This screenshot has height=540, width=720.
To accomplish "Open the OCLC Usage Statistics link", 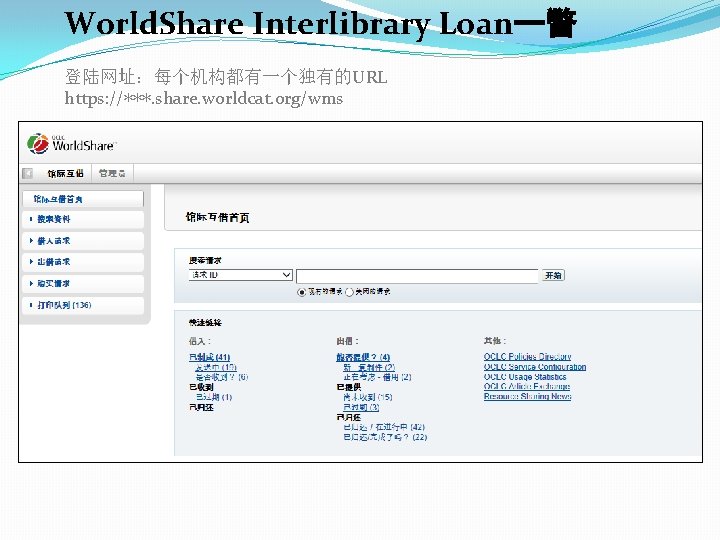I will click(525, 377).
